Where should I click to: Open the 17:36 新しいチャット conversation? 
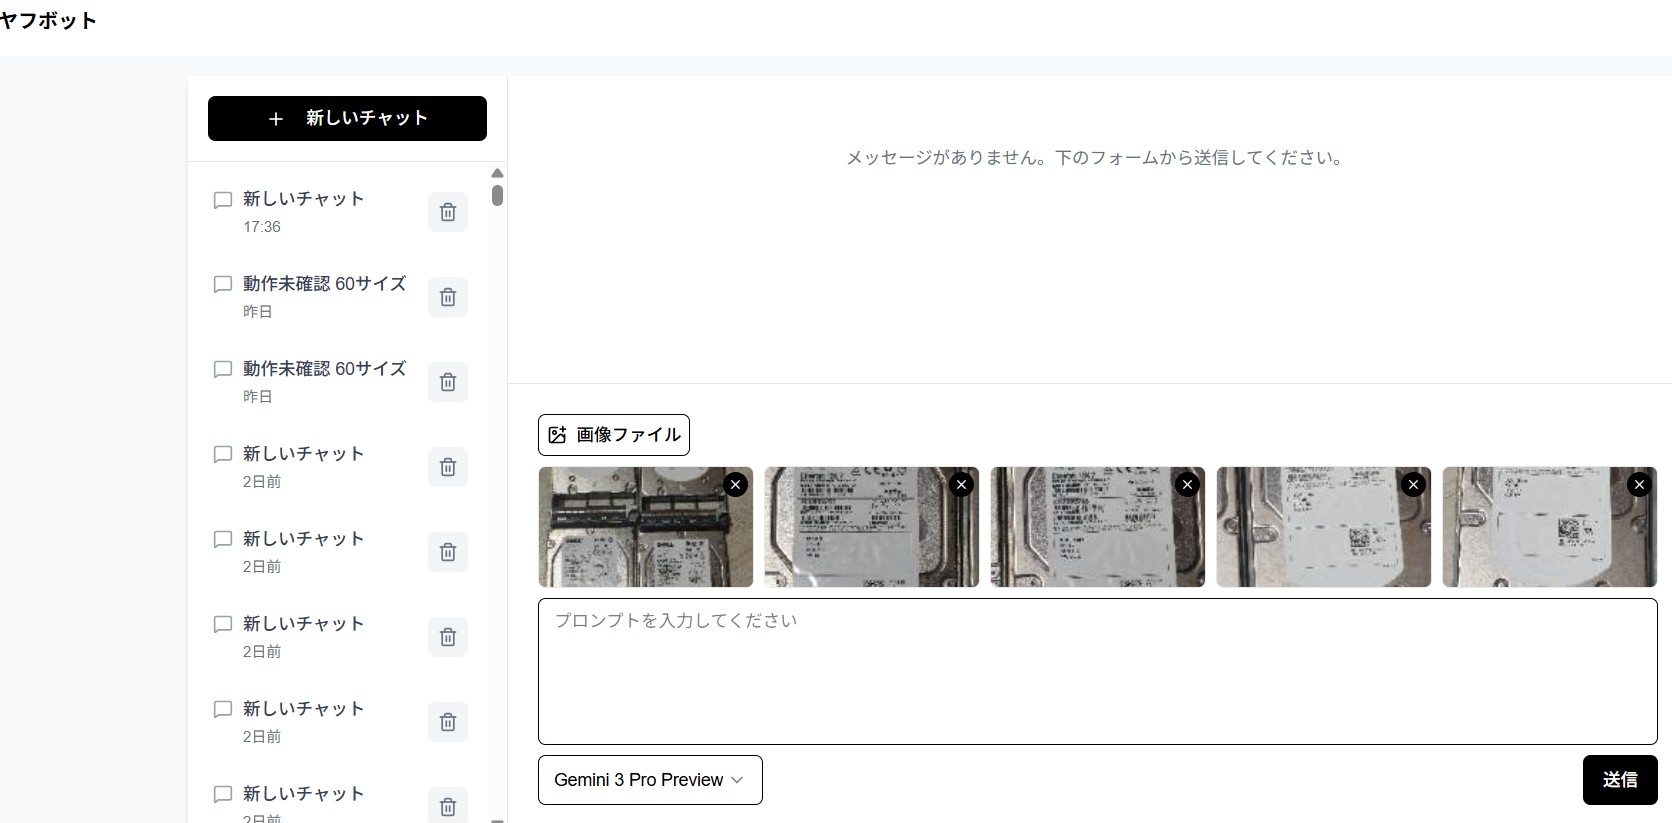[303, 199]
